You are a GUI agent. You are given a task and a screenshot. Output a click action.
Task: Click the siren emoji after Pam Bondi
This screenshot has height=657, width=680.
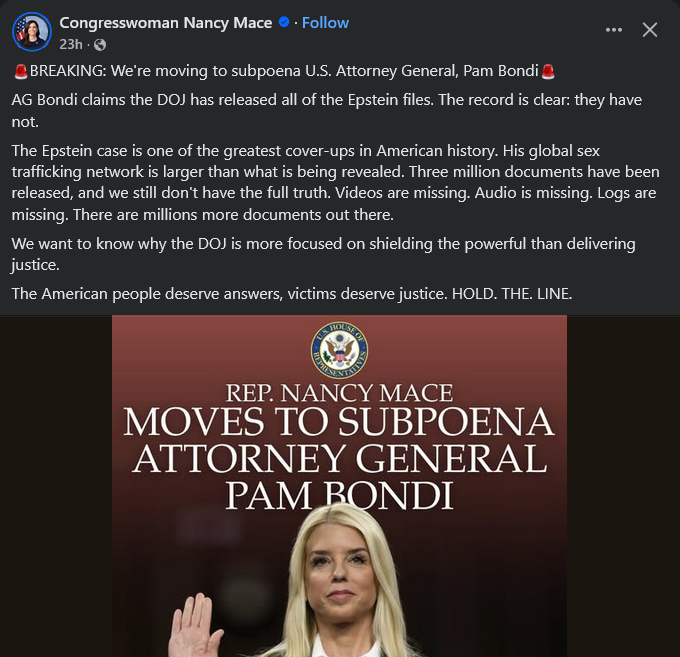[548, 71]
